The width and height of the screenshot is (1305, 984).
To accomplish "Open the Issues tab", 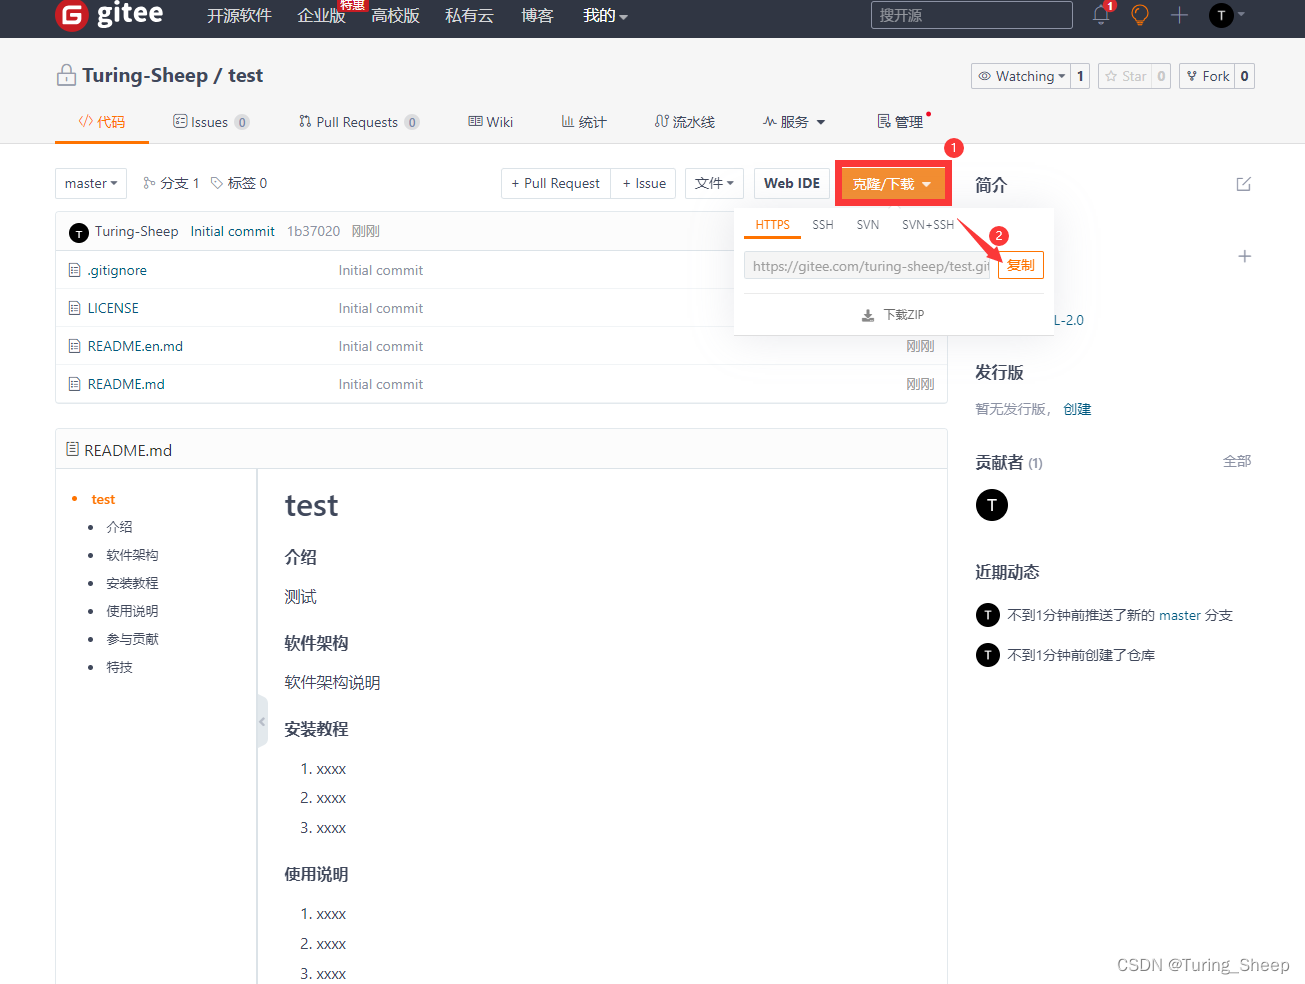I will point(211,122).
